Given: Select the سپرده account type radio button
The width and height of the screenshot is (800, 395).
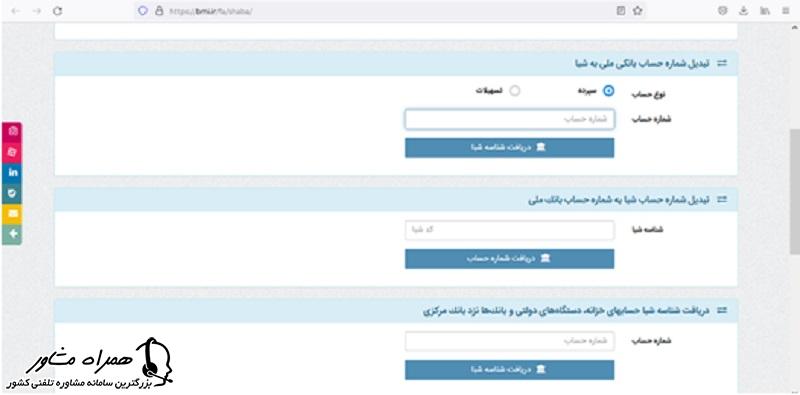Looking at the screenshot, I should (x=609, y=91).
